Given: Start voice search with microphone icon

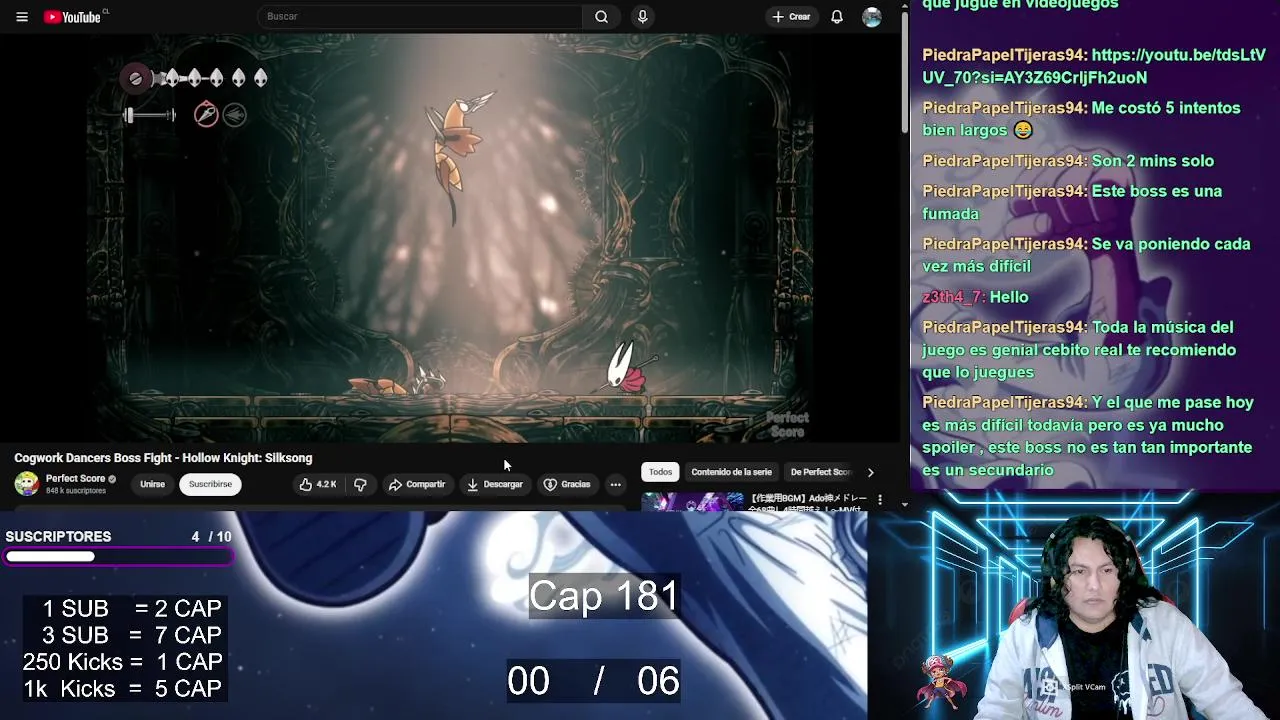Looking at the screenshot, I should pos(642,16).
